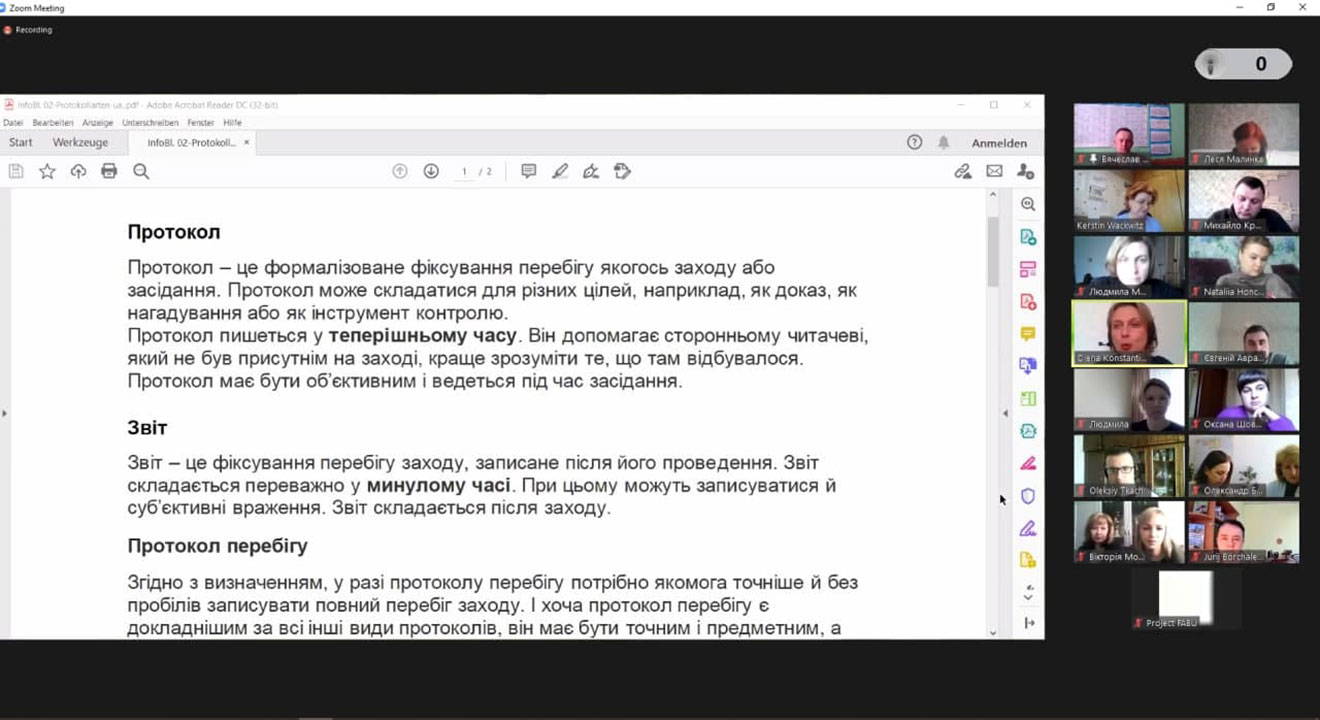Open the Combine Files tool in sidebar
The width and height of the screenshot is (1320, 720).
coord(1028,366)
